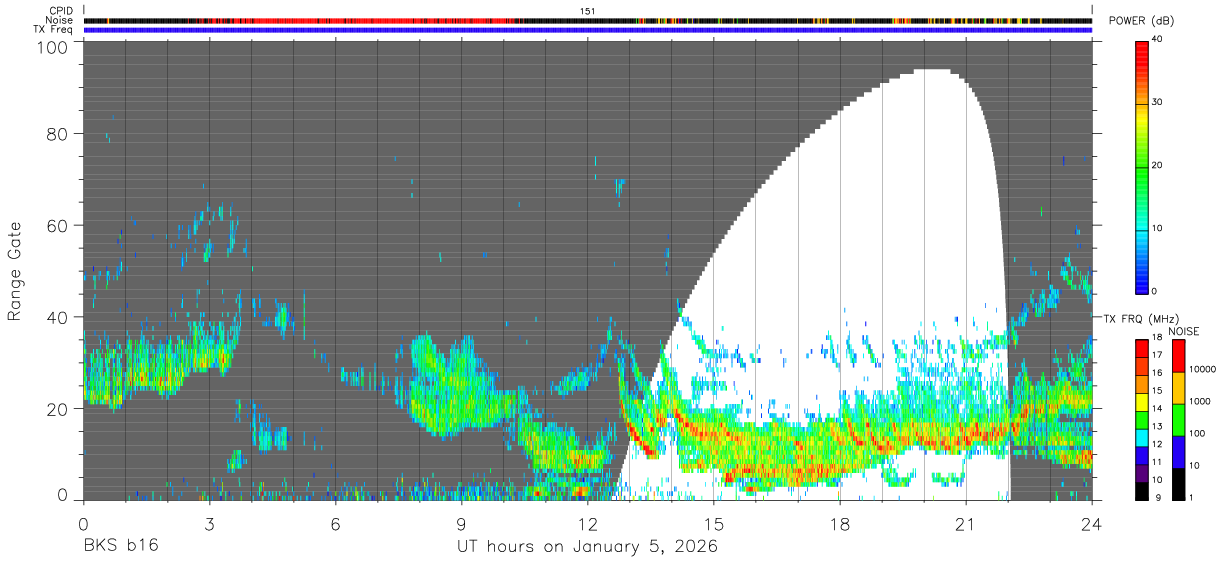Click the 3 tick on UT hours axis
Viewport: 1228px width, 567px height.
point(209,523)
